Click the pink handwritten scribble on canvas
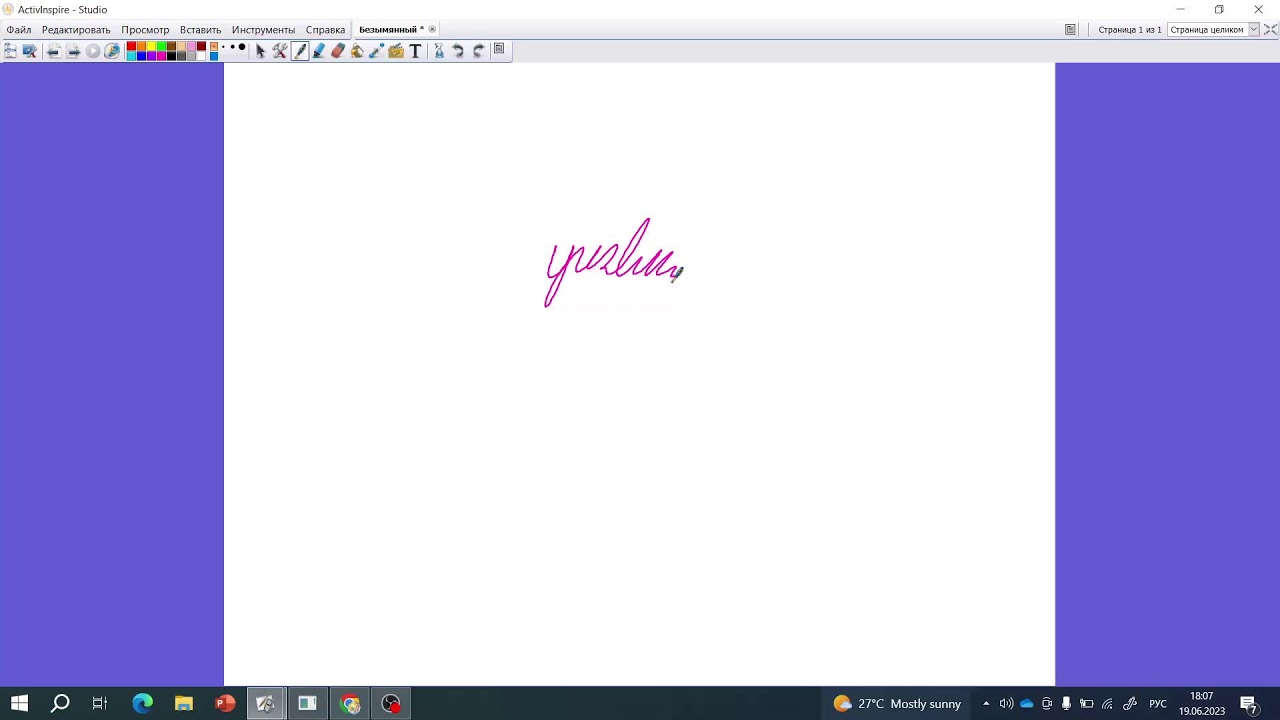 (613, 262)
